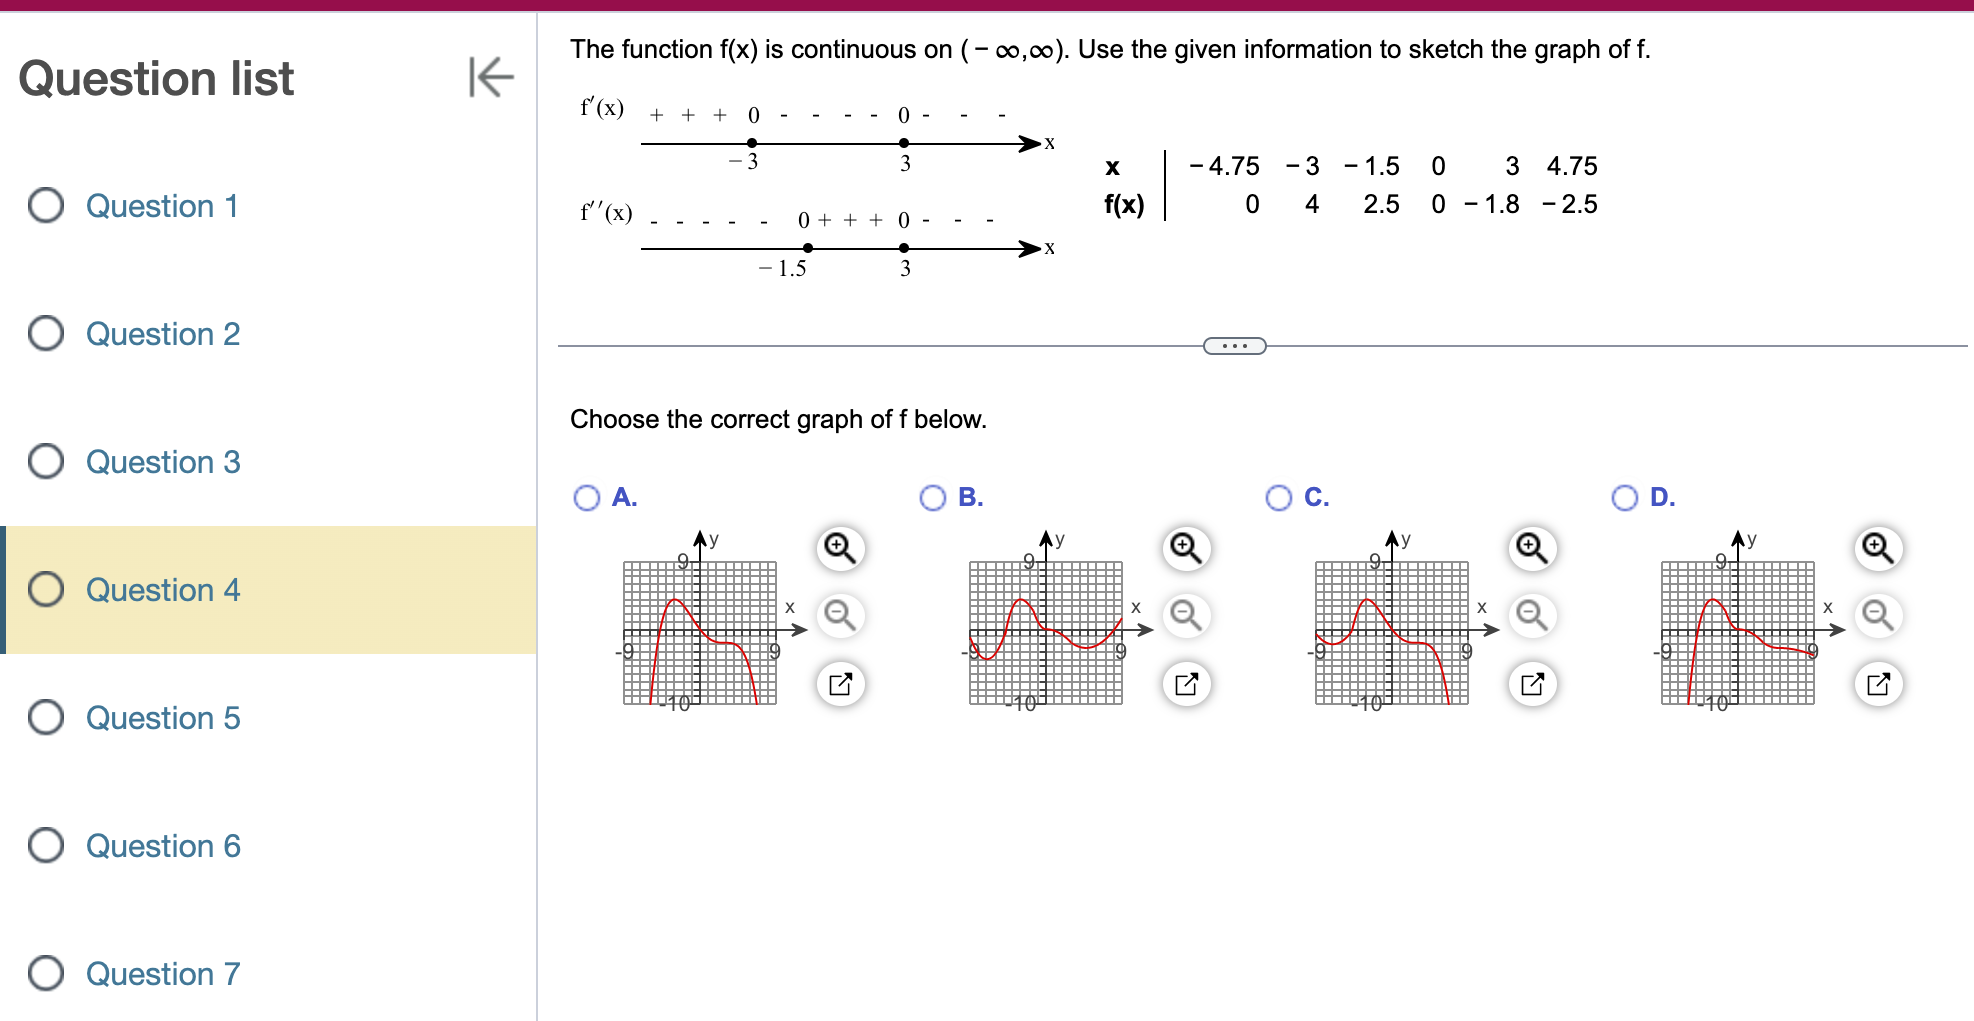The image size is (1974, 1021).
Task: Open graph B in enlarged view
Action: 1185,684
